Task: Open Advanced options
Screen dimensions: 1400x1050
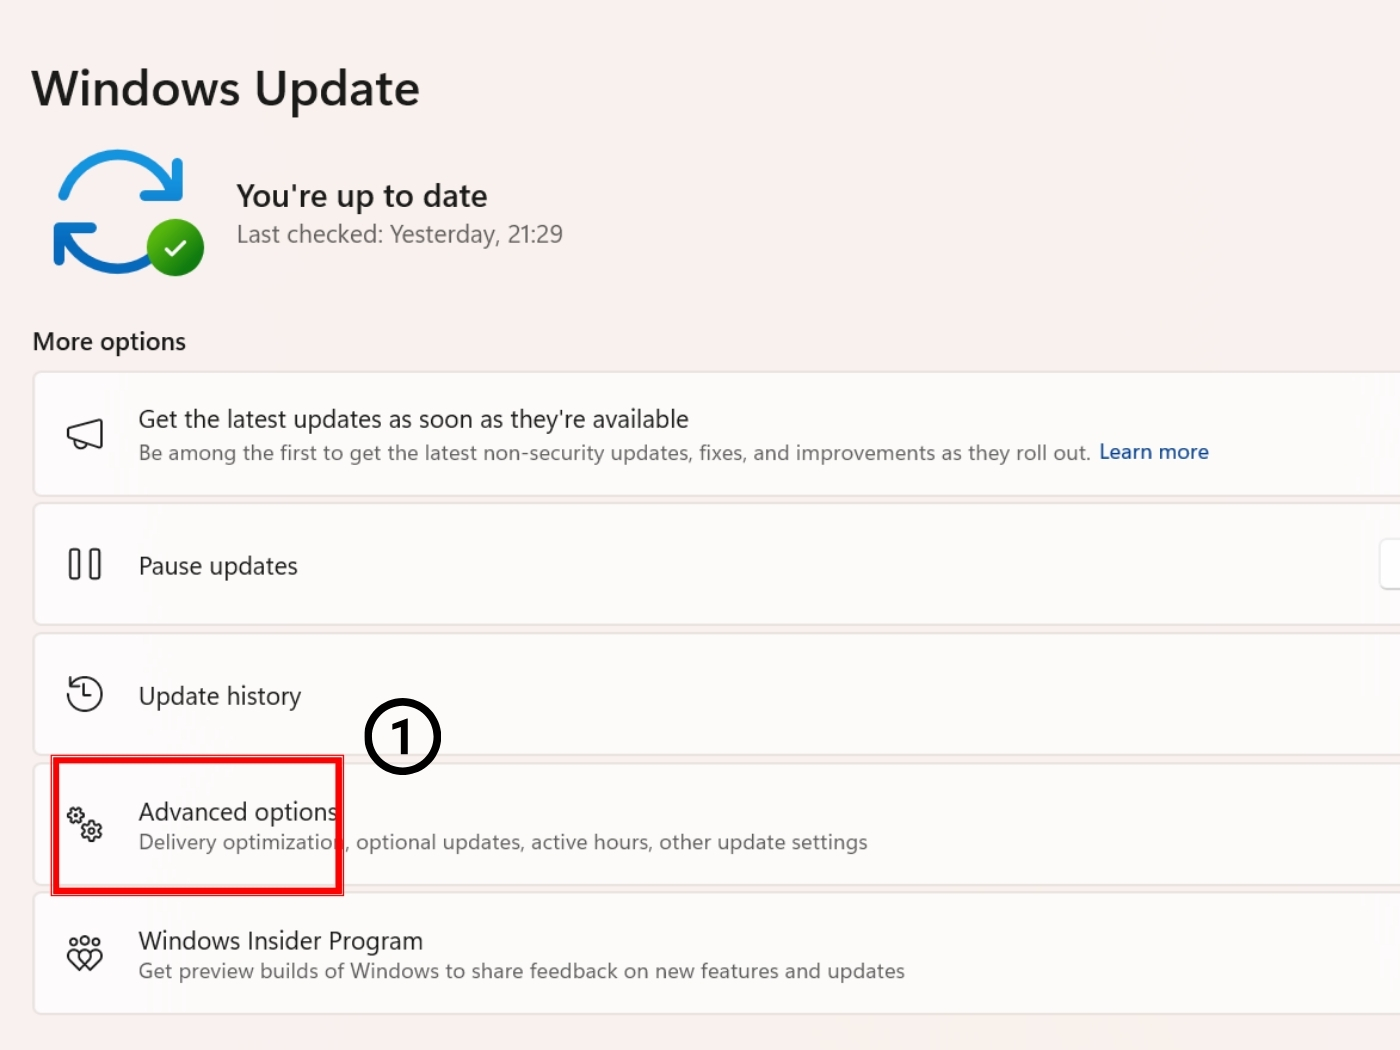Action: pos(716,824)
